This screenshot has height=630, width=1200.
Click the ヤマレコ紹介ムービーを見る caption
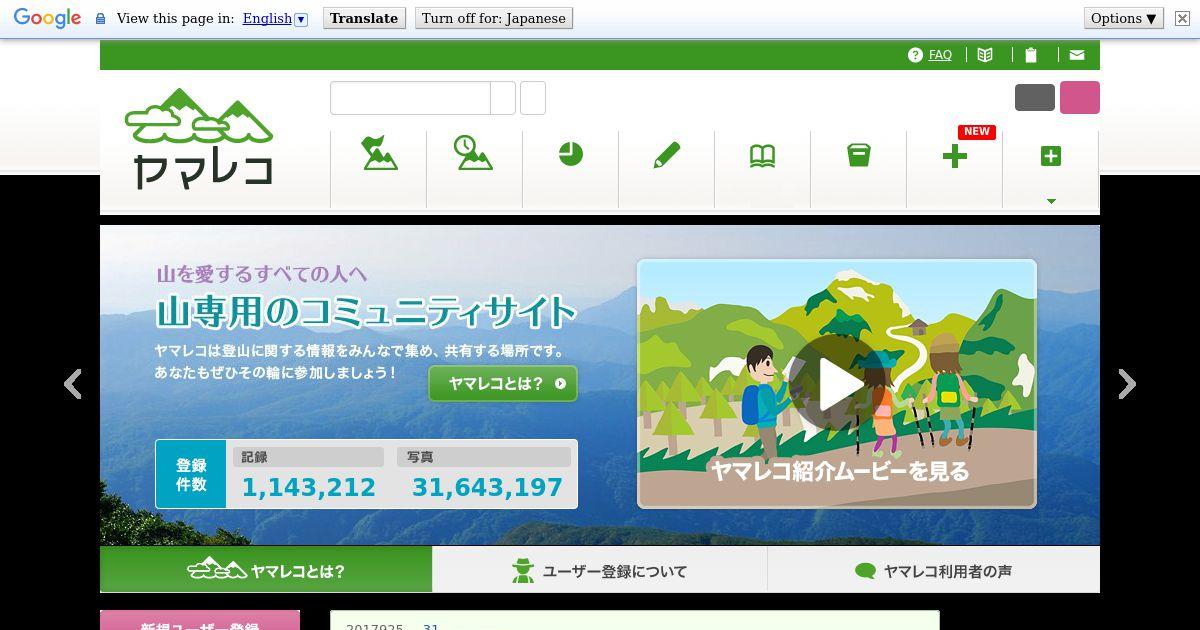pyautogui.click(x=838, y=471)
